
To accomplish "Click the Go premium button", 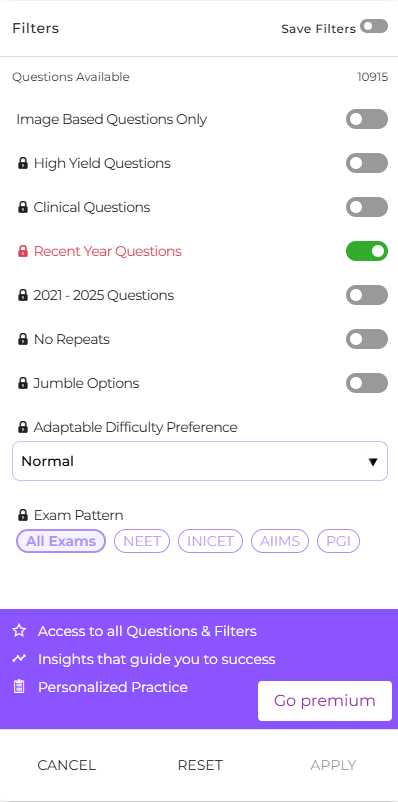I will [x=325, y=701].
